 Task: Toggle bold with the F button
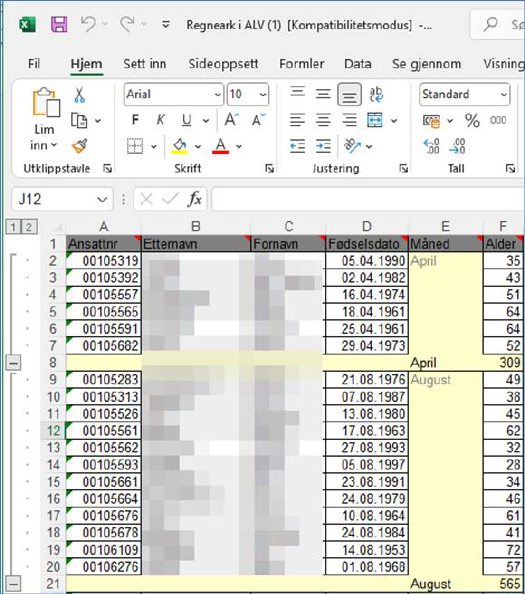tap(135, 120)
